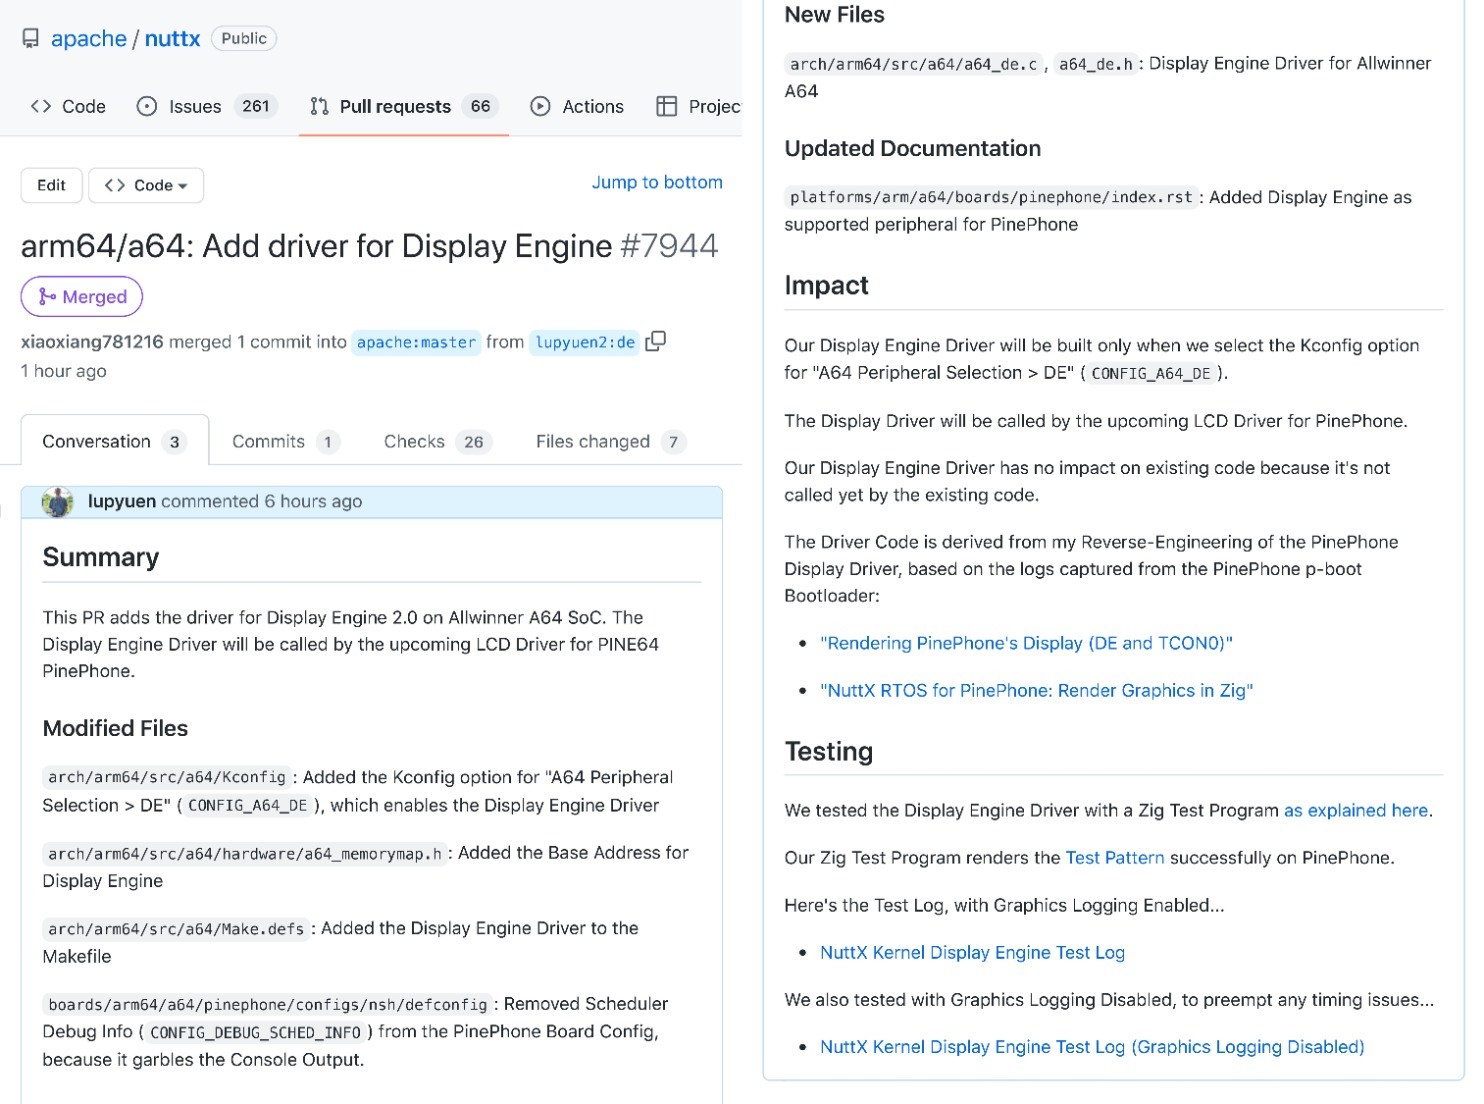Open the Code dropdown button
The width and height of the screenshot is (1484, 1104).
146,186
